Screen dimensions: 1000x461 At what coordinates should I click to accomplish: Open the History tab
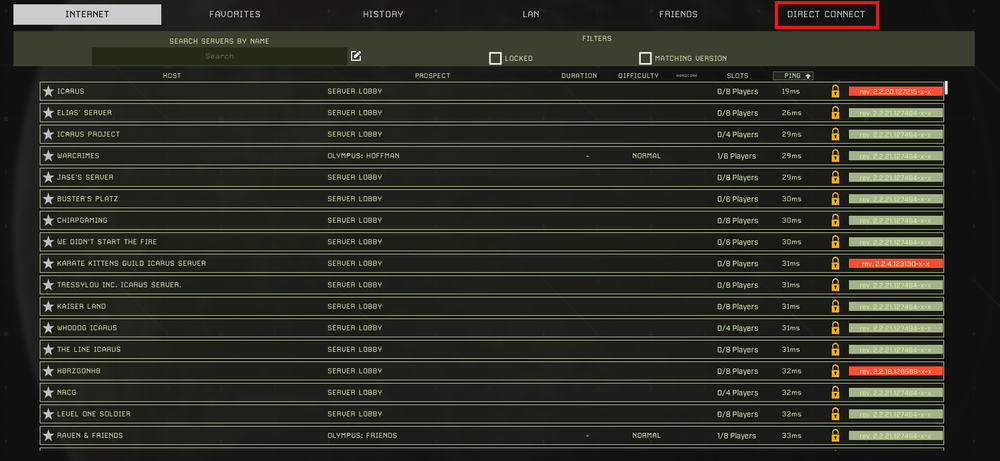(383, 14)
